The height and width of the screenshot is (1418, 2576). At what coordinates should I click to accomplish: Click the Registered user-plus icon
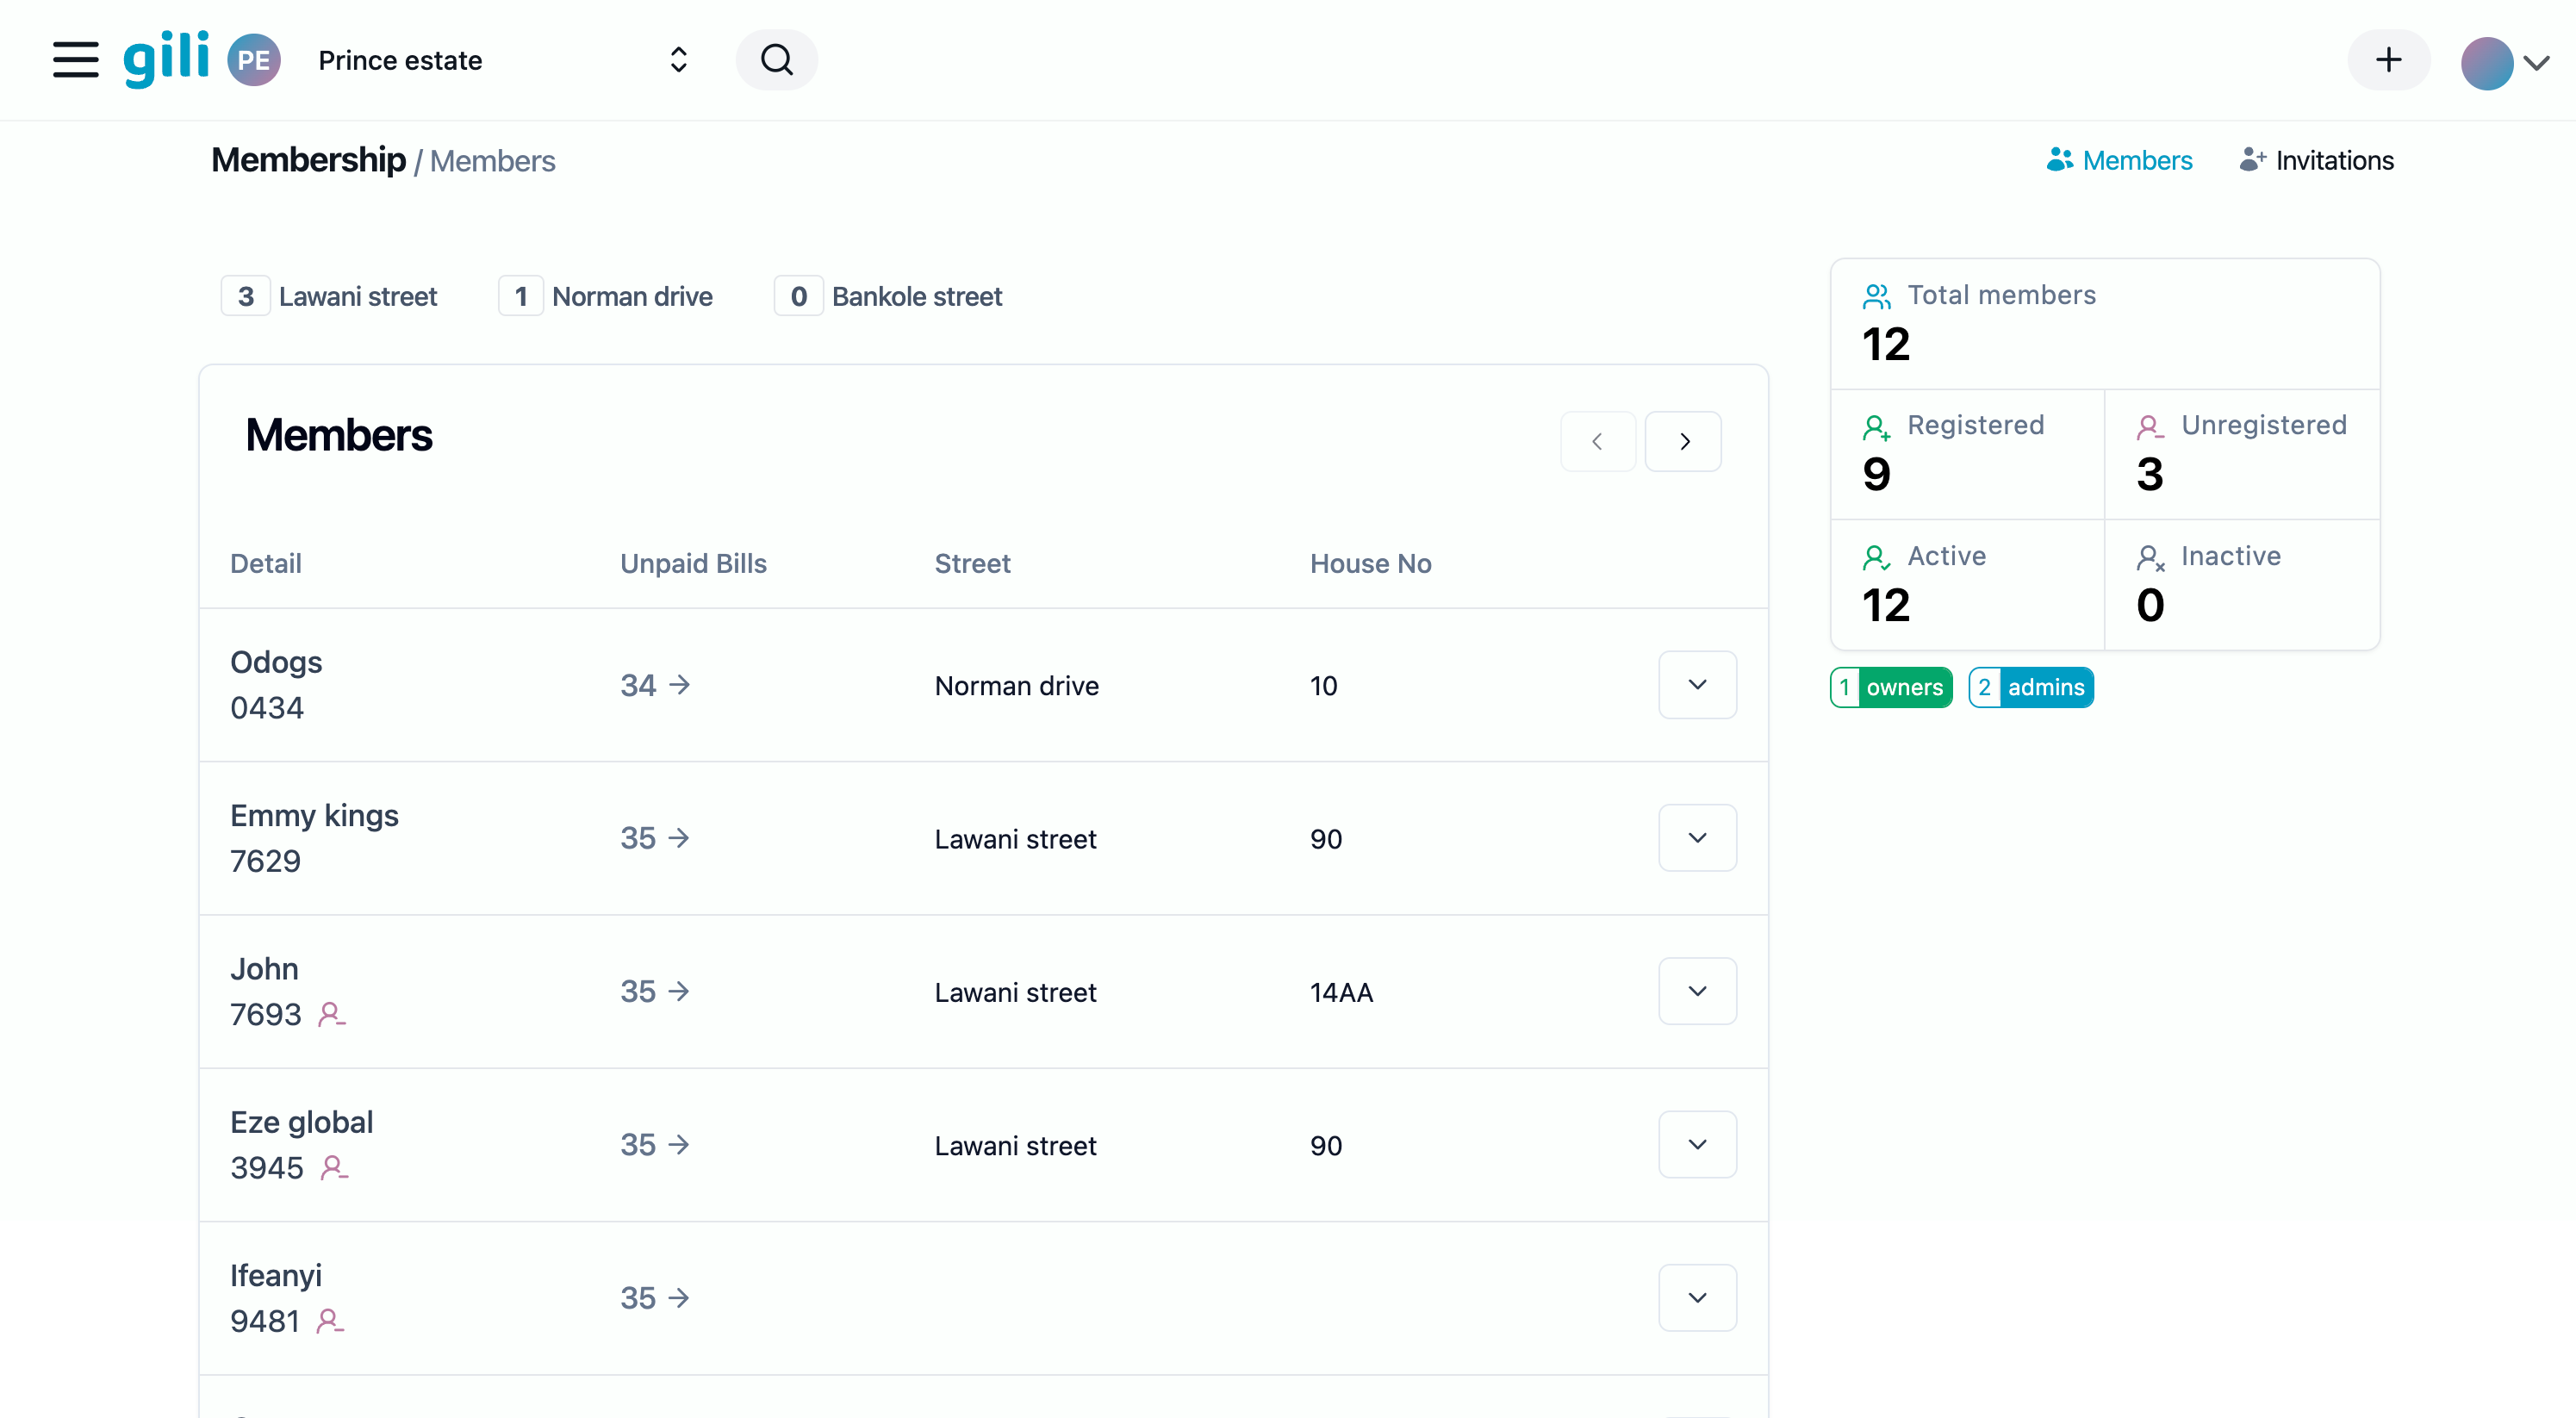point(1876,427)
